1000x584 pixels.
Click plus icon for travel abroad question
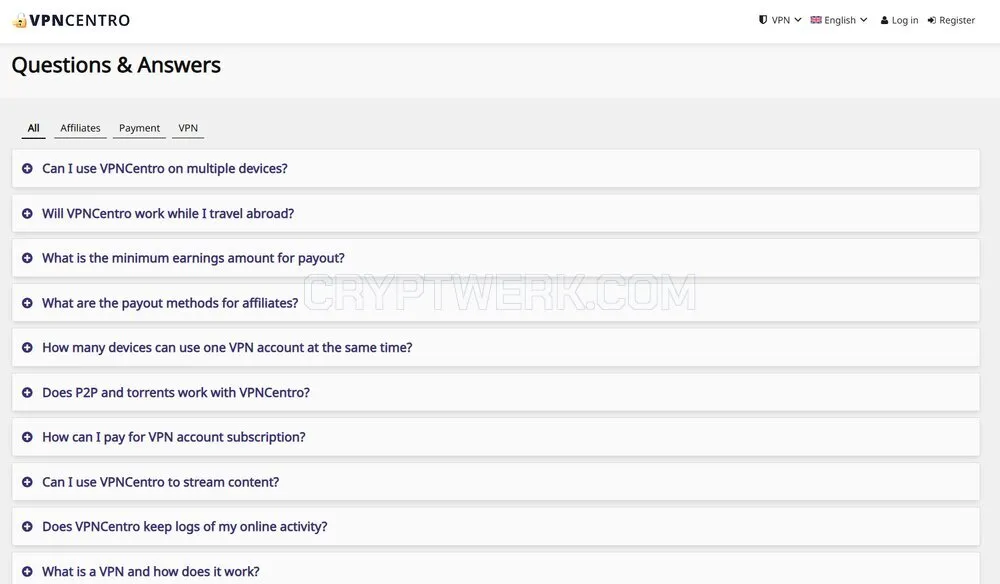(x=27, y=214)
